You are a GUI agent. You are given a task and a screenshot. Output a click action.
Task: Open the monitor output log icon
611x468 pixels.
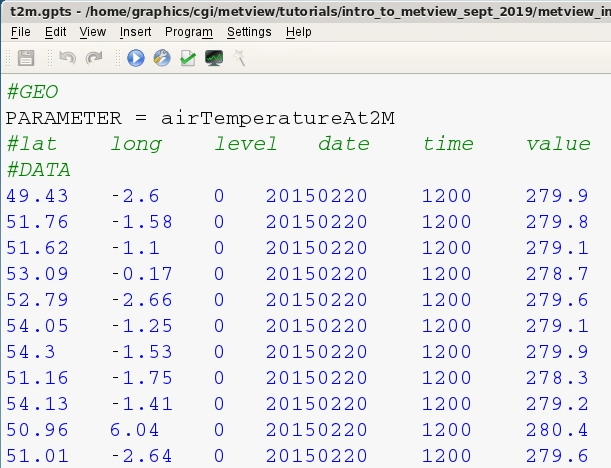(x=214, y=58)
